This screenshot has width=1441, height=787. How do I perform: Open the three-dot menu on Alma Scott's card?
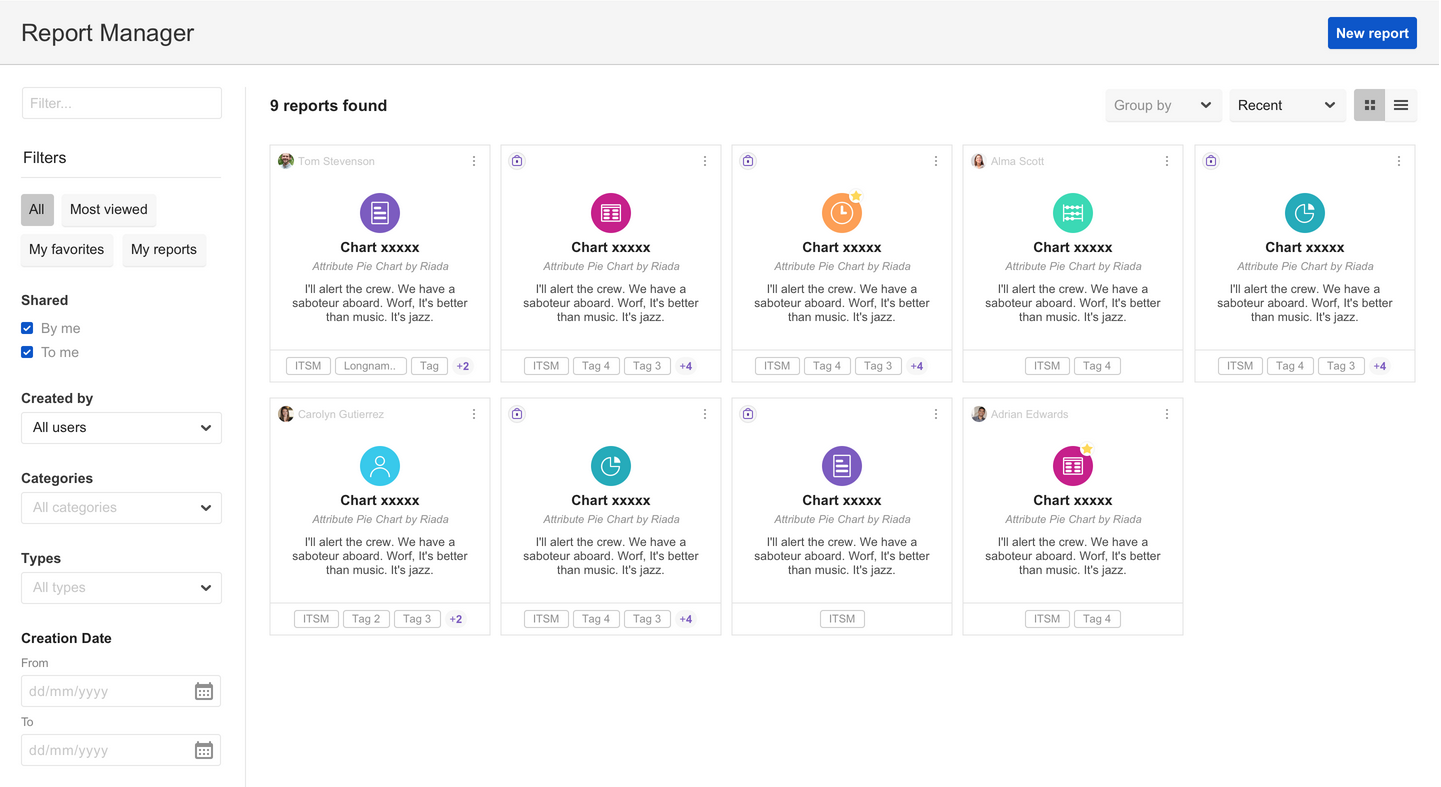click(1167, 161)
